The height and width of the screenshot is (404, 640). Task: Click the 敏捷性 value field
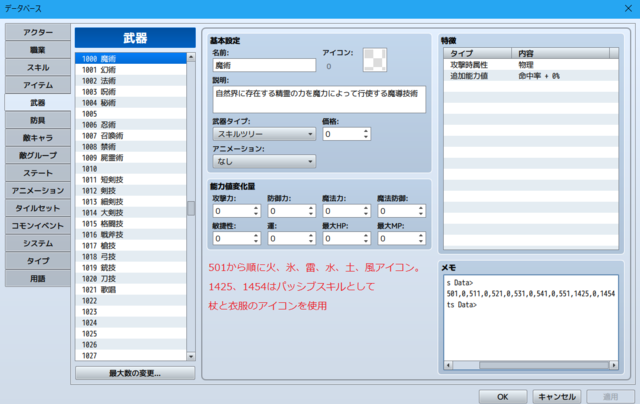pyautogui.click(x=236, y=238)
